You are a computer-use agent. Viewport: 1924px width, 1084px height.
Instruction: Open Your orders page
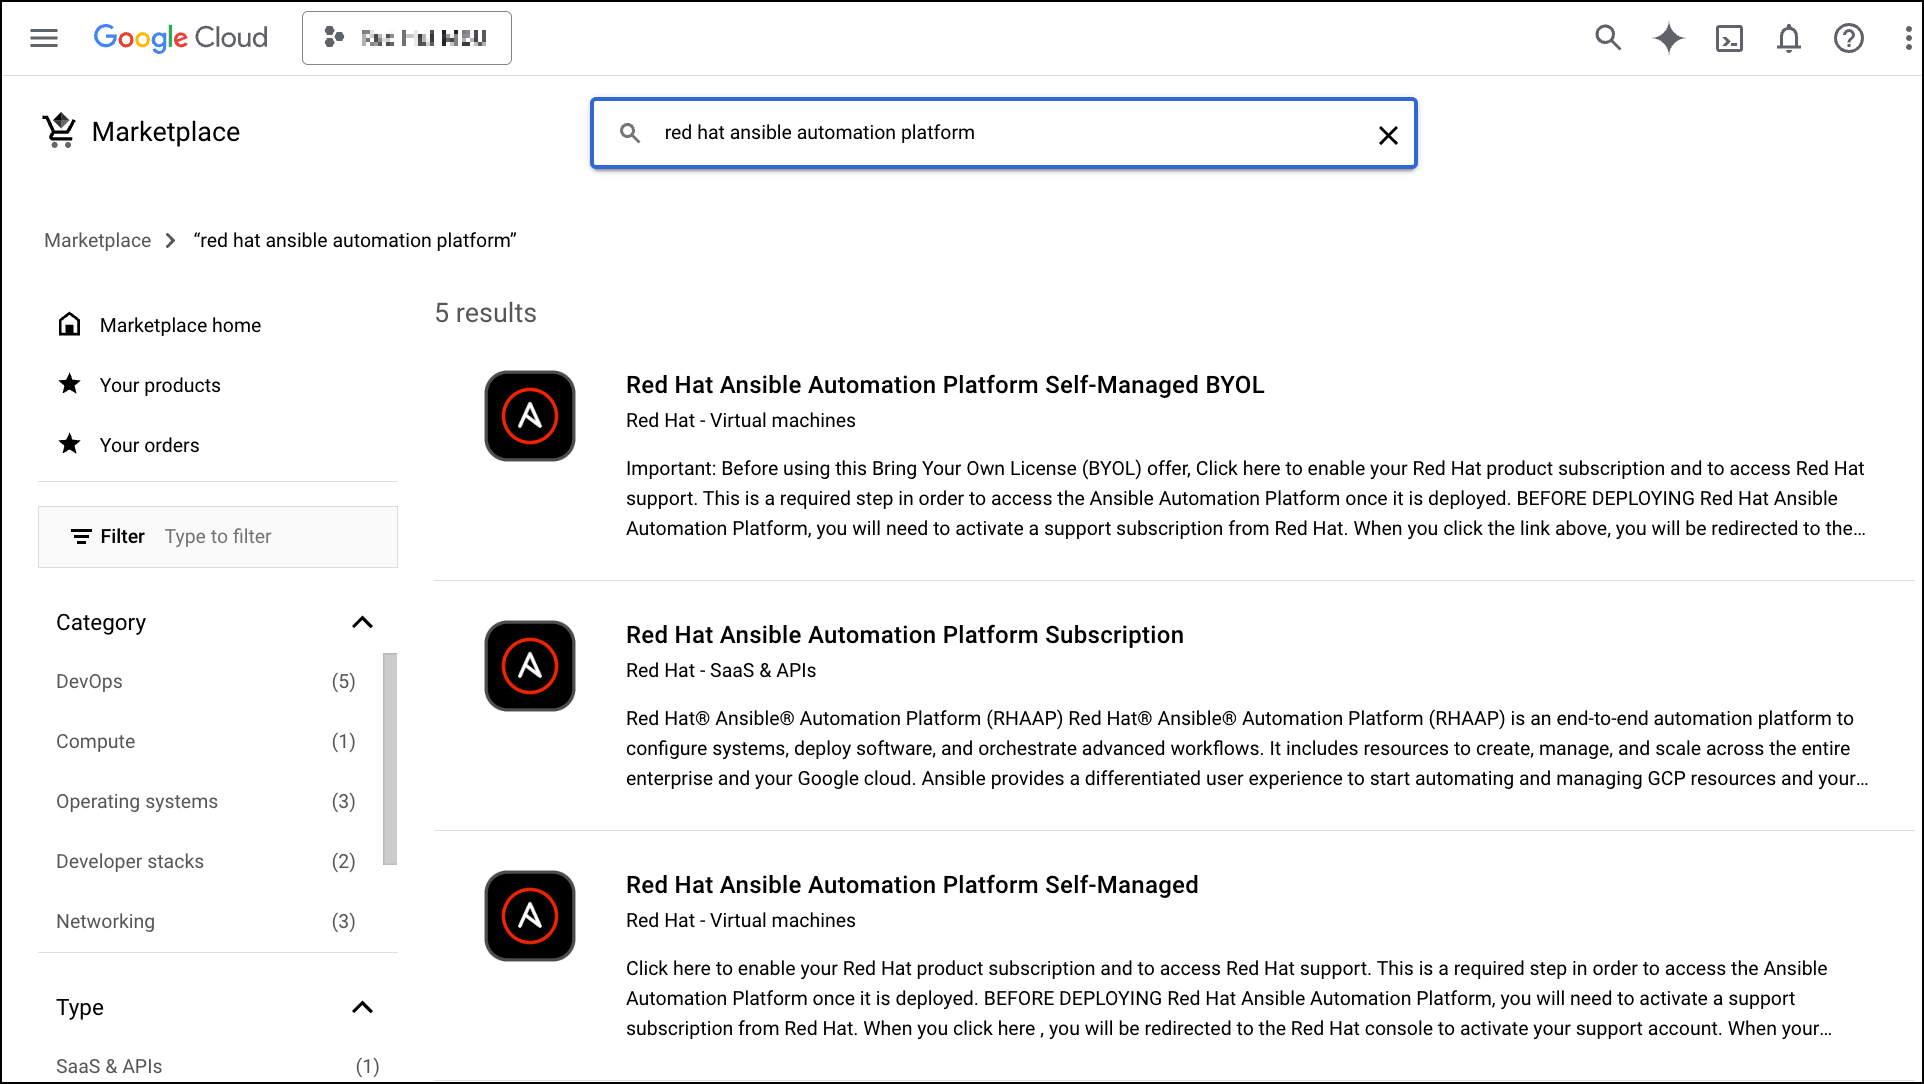point(149,445)
